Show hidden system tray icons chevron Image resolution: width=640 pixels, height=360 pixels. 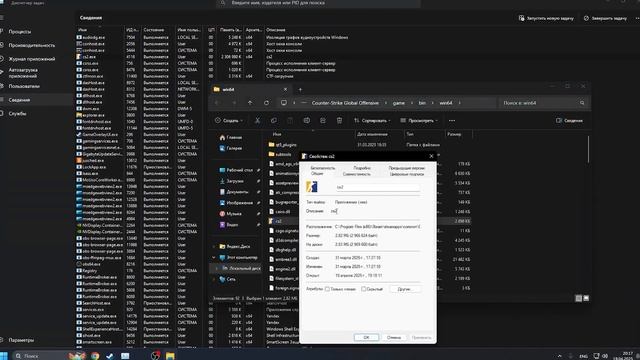click(x=559, y=356)
